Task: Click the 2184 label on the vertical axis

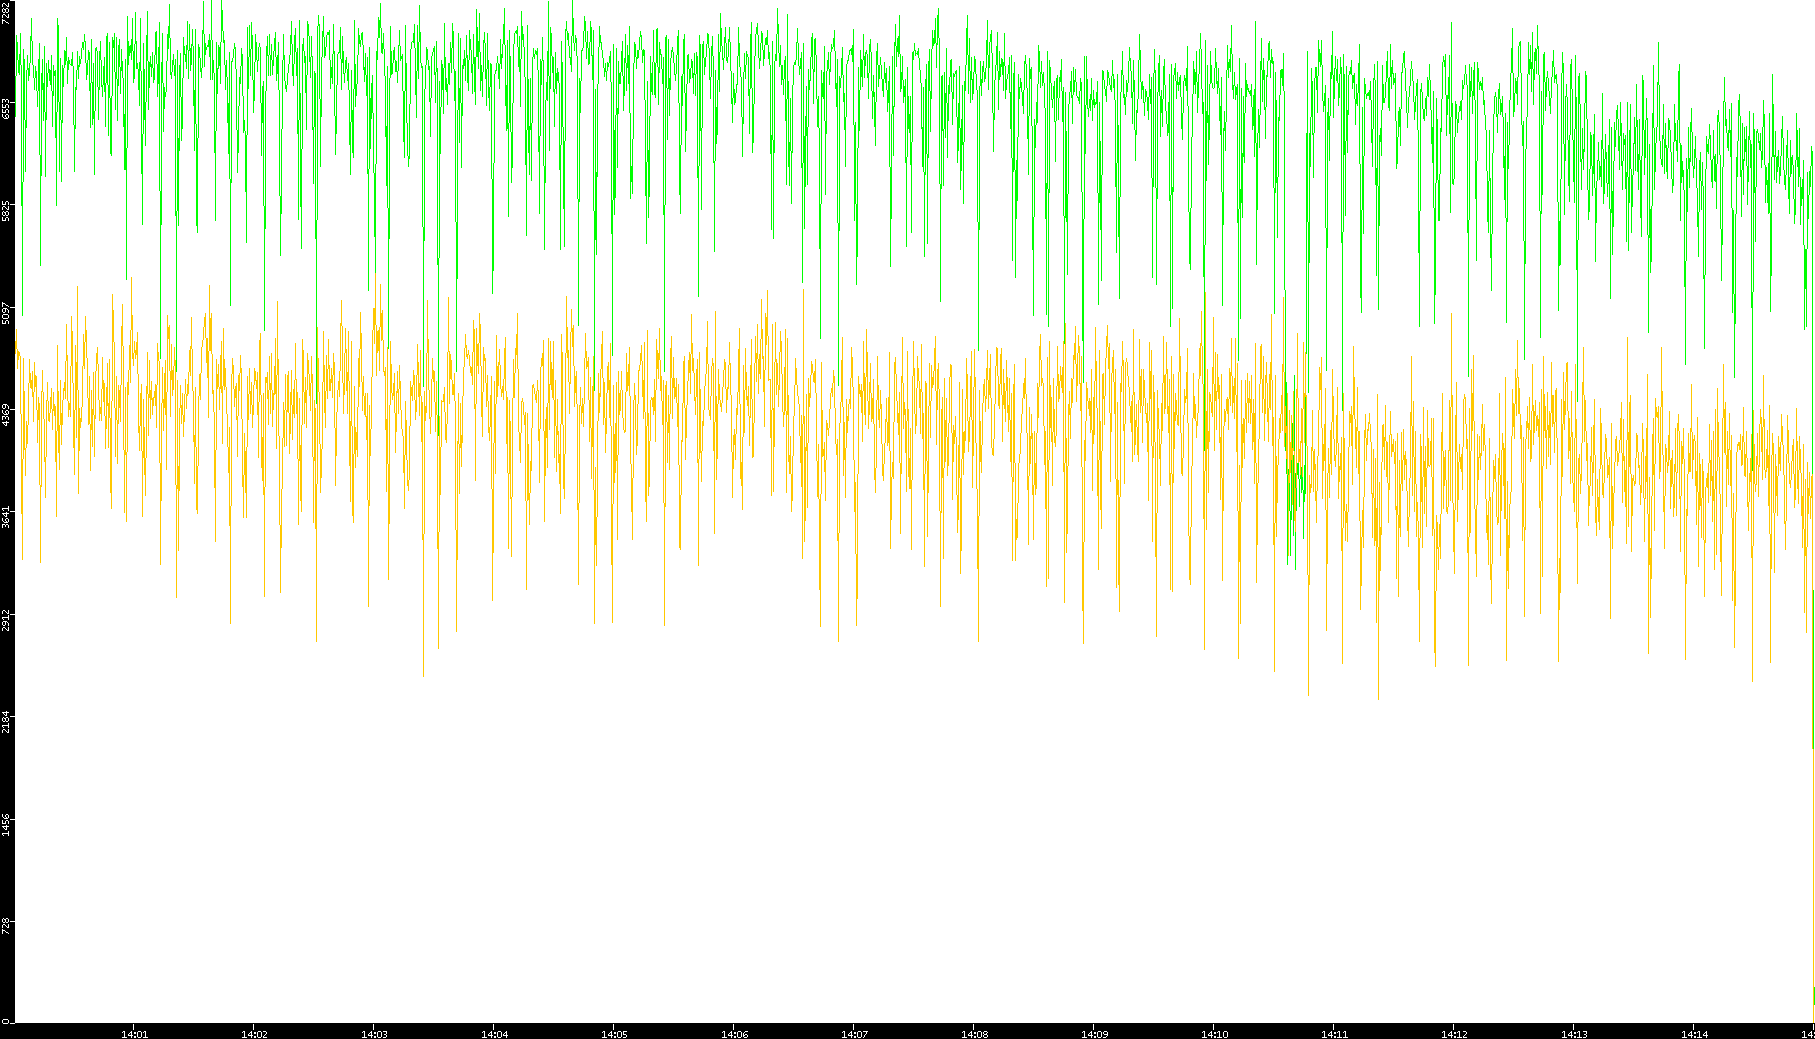Action: tap(7, 721)
